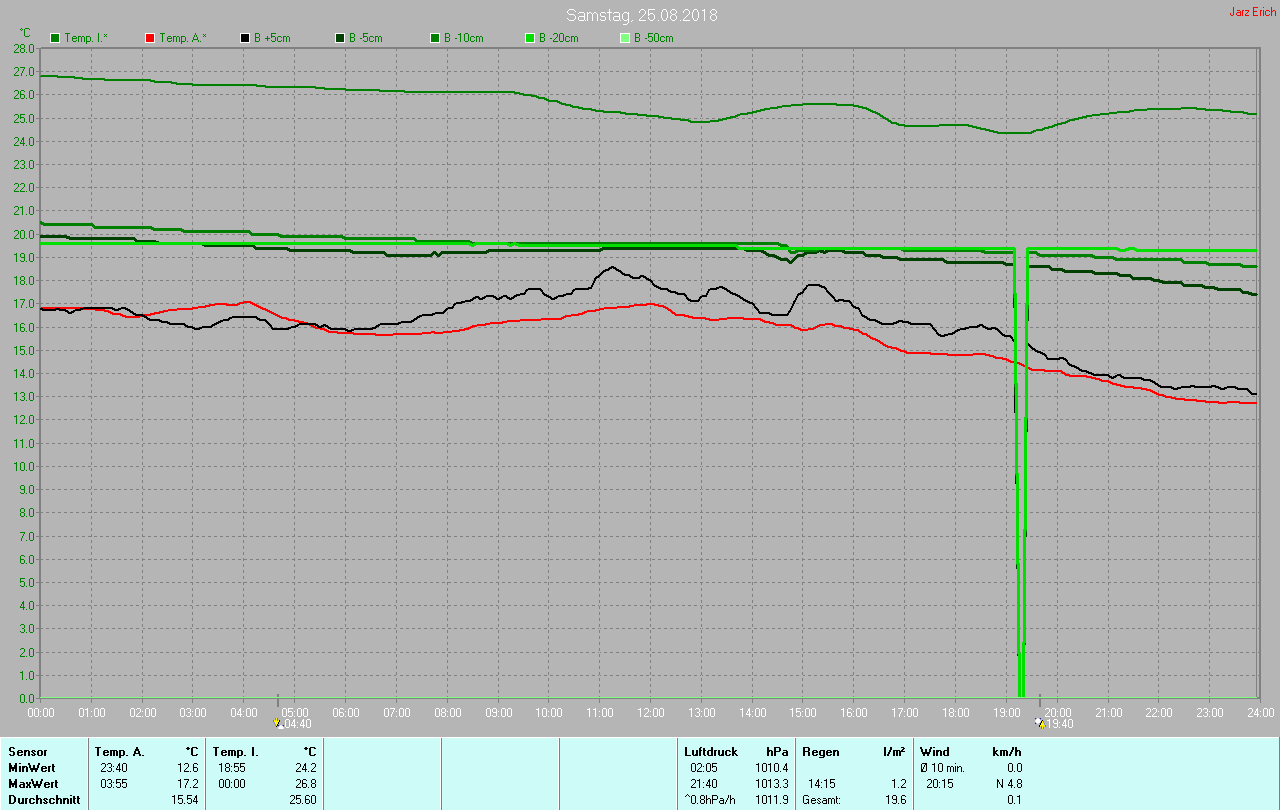Viewport: 1280px width, 810px height.
Task: Select the B -5cm legend label
Action: 365,38
